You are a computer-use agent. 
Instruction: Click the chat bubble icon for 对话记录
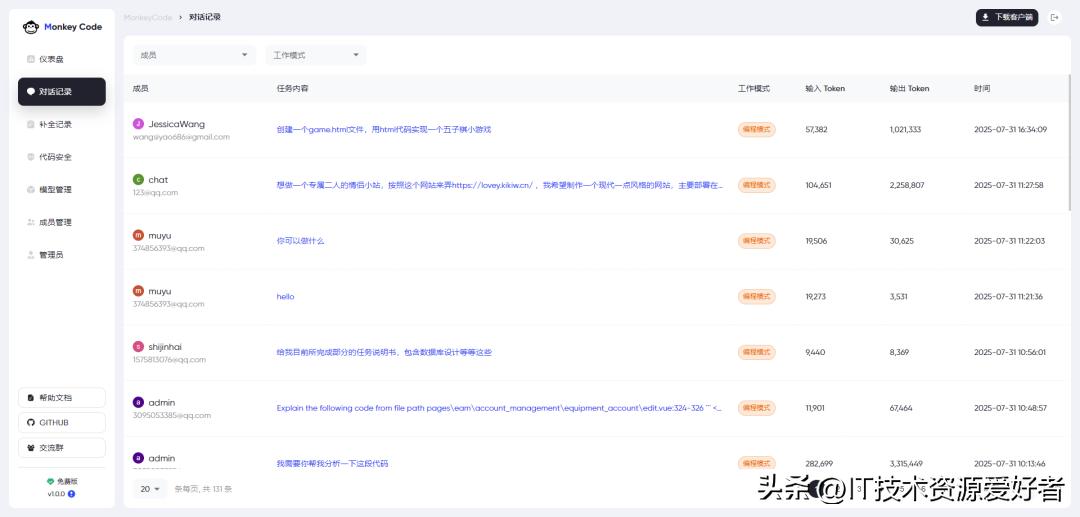(x=30, y=92)
